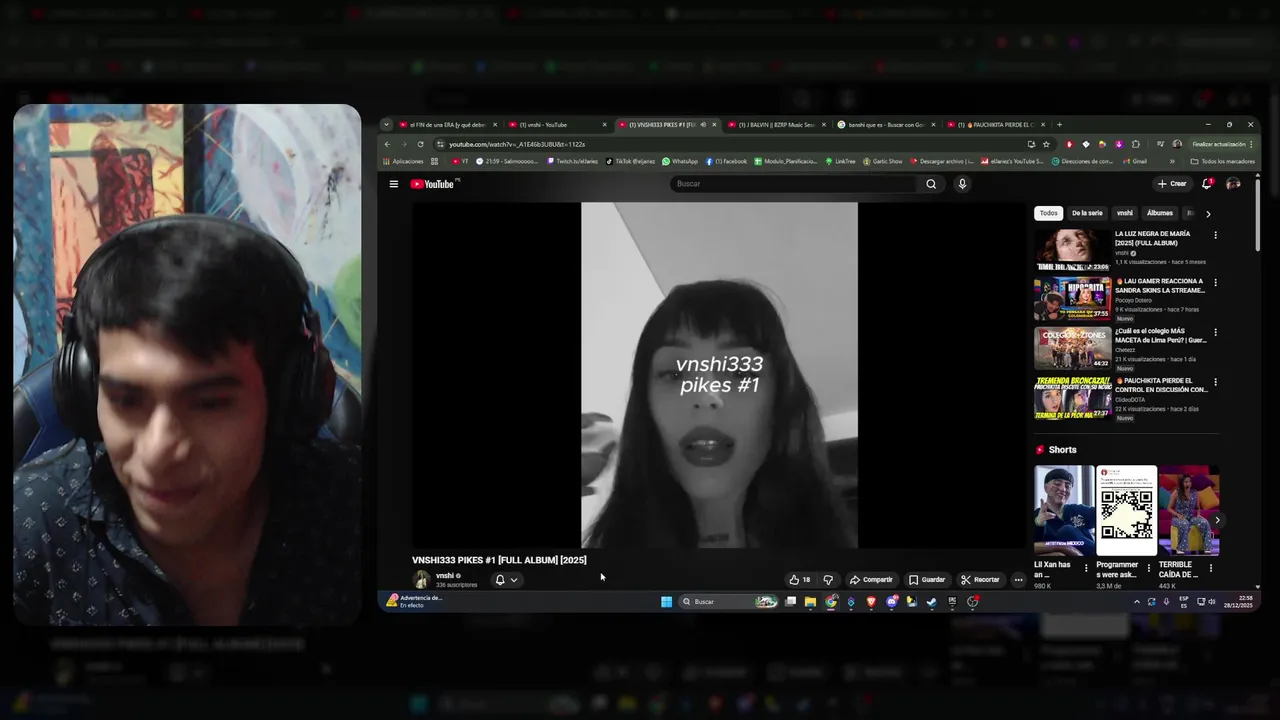Open the tab search dropdown arrow
1280x720 pixels.
click(386, 125)
